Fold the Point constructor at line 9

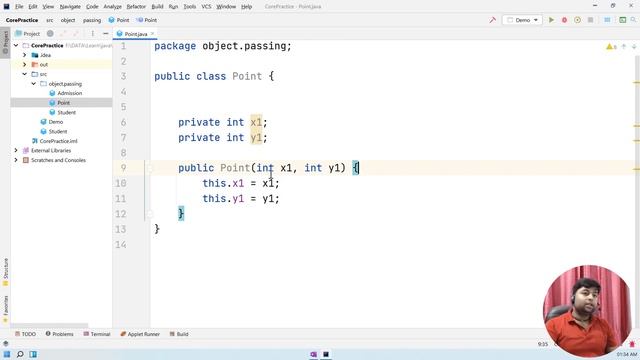pos(149,168)
